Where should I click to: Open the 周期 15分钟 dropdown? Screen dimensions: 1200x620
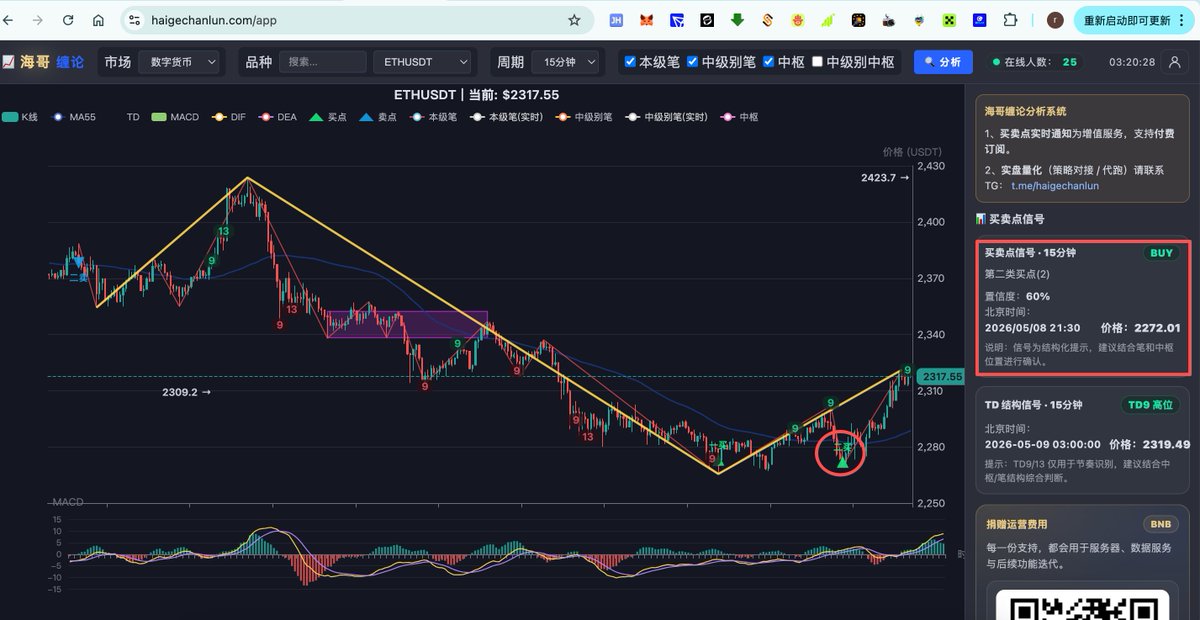[x=565, y=62]
